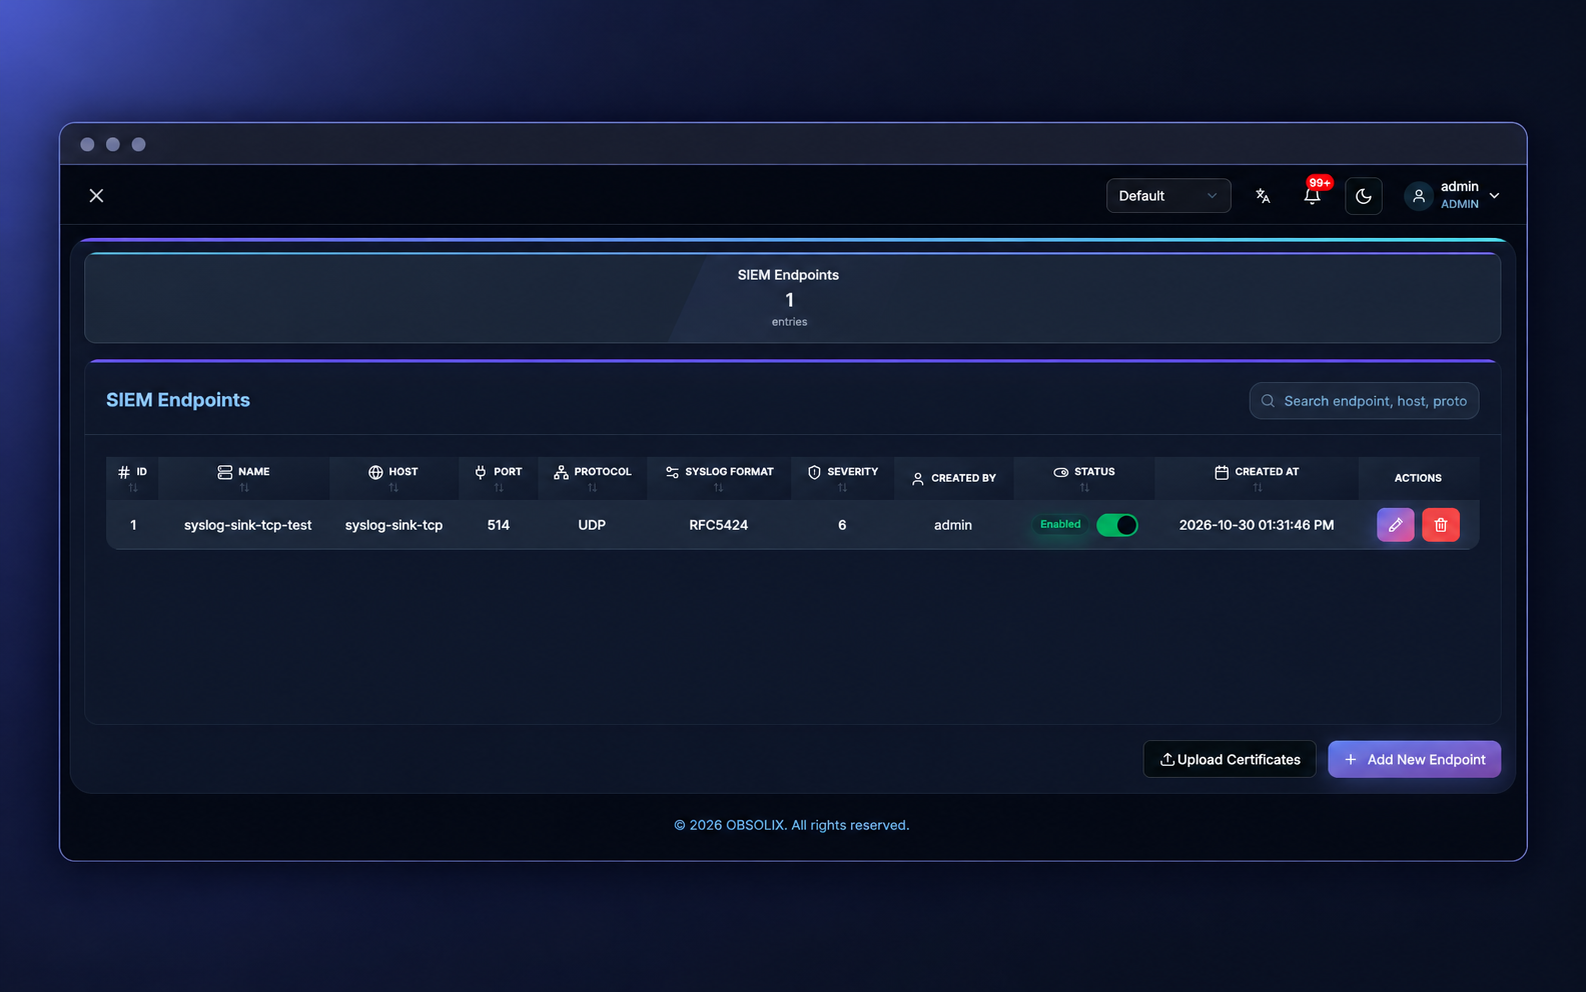
Task: Open the notifications bell showing 99+
Action: coord(1312,196)
